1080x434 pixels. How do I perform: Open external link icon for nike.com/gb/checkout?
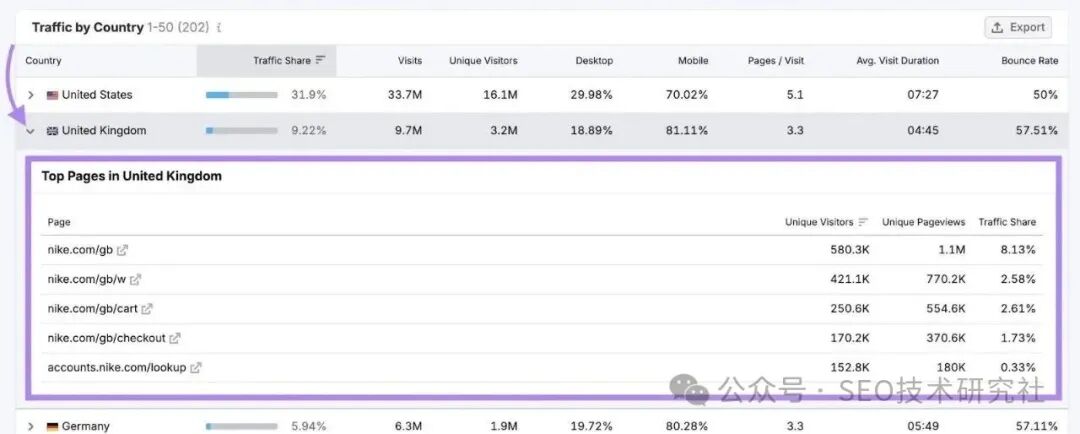coord(176,339)
